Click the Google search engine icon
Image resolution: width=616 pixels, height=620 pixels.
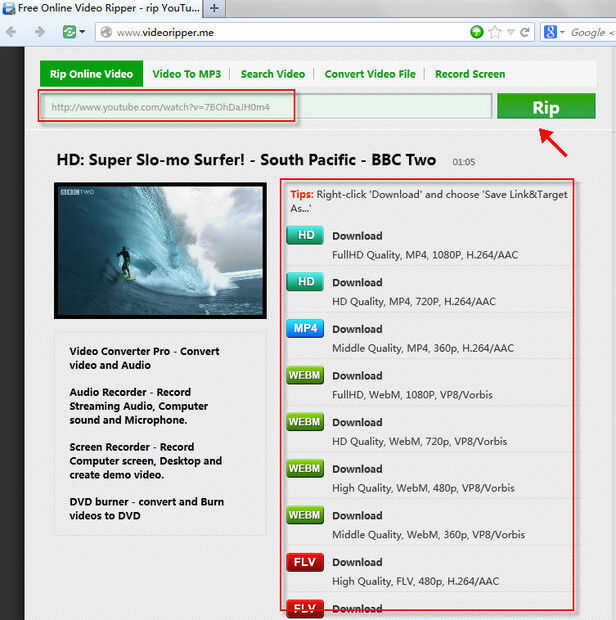[550, 32]
